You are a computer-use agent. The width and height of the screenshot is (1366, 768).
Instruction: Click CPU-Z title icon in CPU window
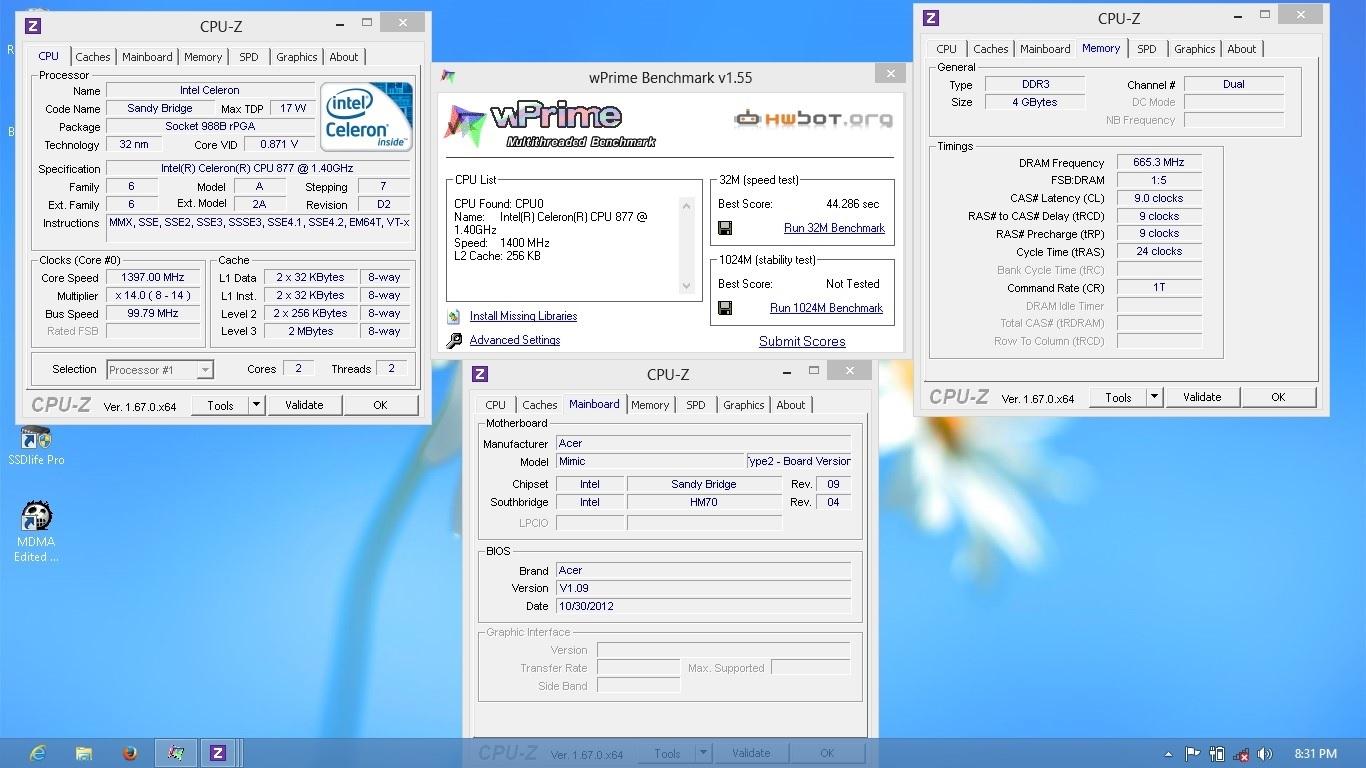(x=32, y=26)
